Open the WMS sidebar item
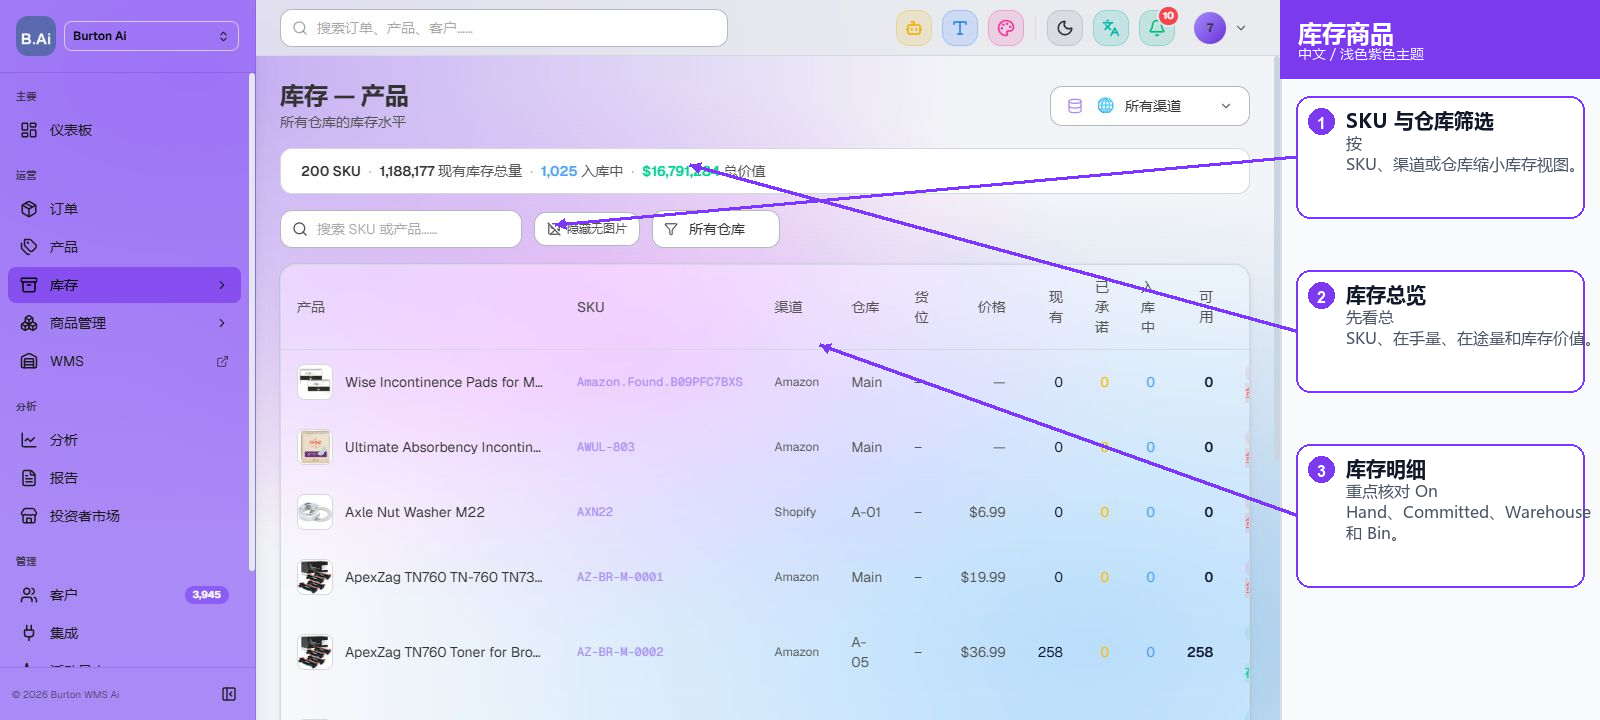Image resolution: width=1600 pixels, height=720 pixels. pyautogui.click(x=124, y=361)
